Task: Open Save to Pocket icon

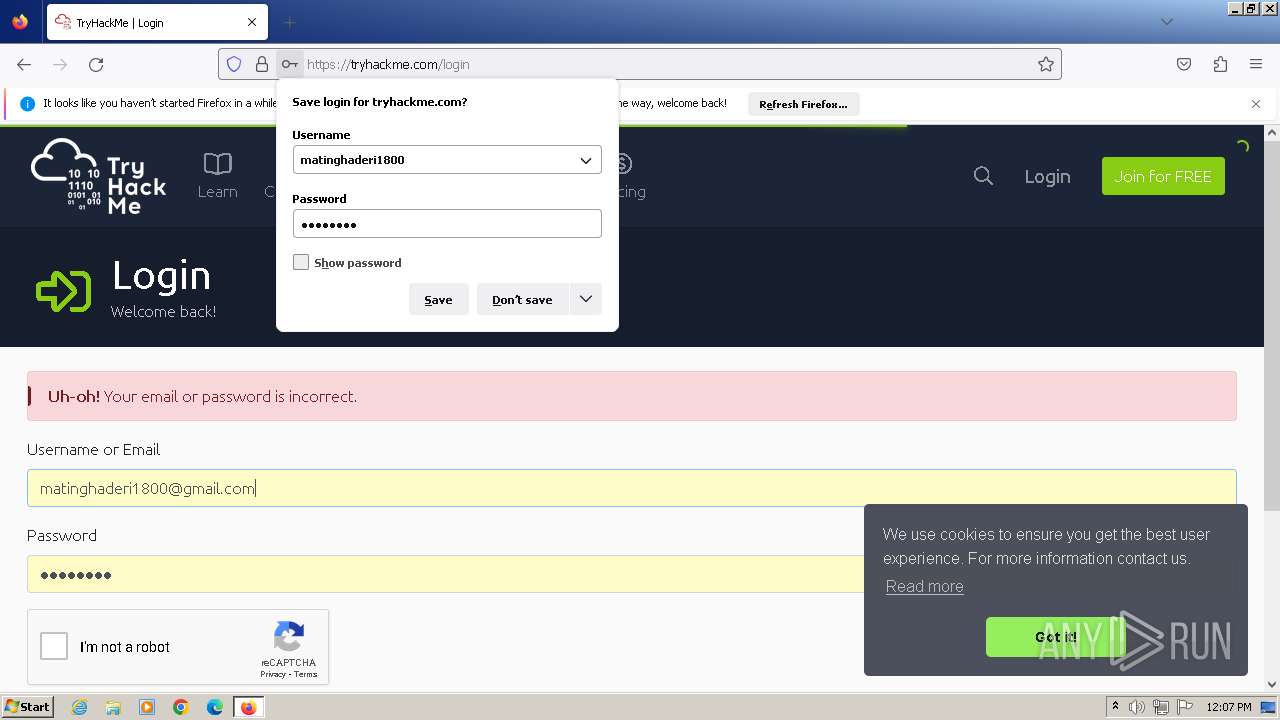Action: tap(1184, 64)
